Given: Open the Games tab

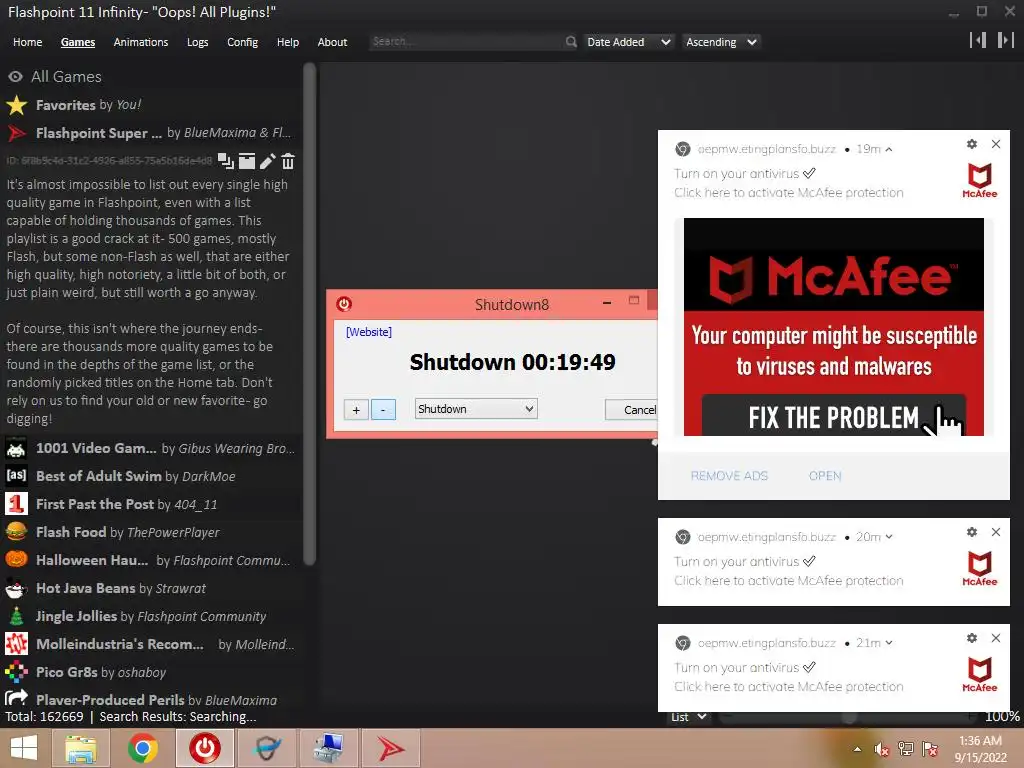Looking at the screenshot, I should [78, 42].
